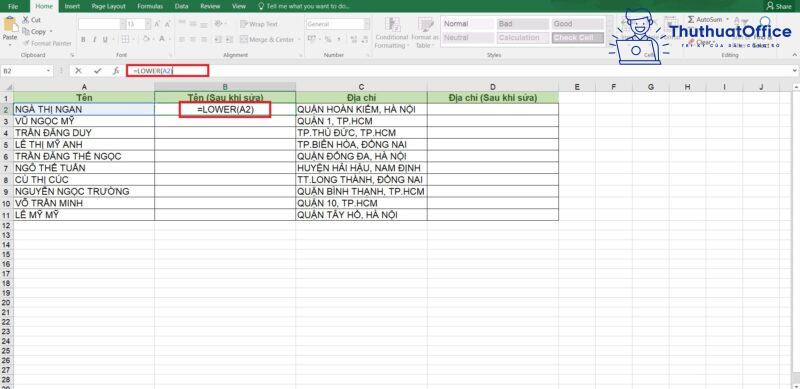Switch to the Formulas tab
Image resolution: width=800 pixels, height=389 pixels.
(150, 6)
